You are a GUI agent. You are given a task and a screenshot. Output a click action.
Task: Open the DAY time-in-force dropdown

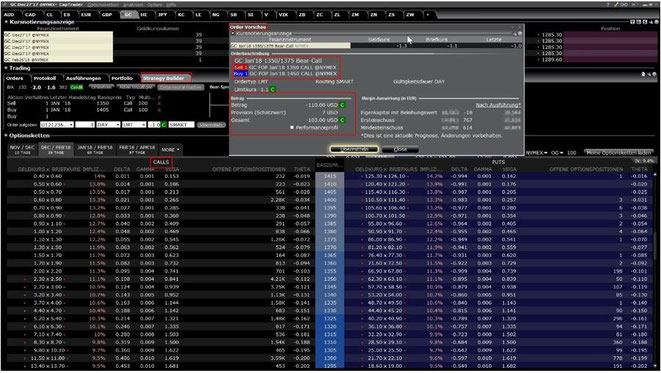point(108,125)
